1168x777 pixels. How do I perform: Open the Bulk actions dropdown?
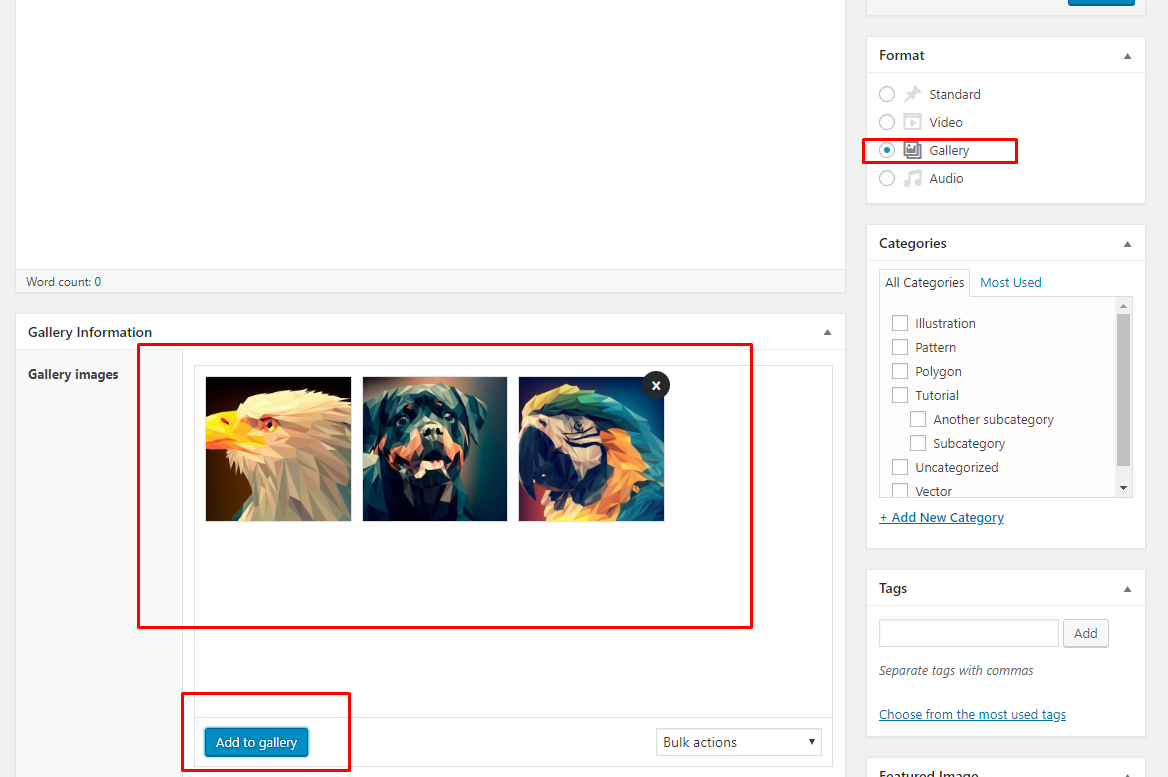click(738, 742)
